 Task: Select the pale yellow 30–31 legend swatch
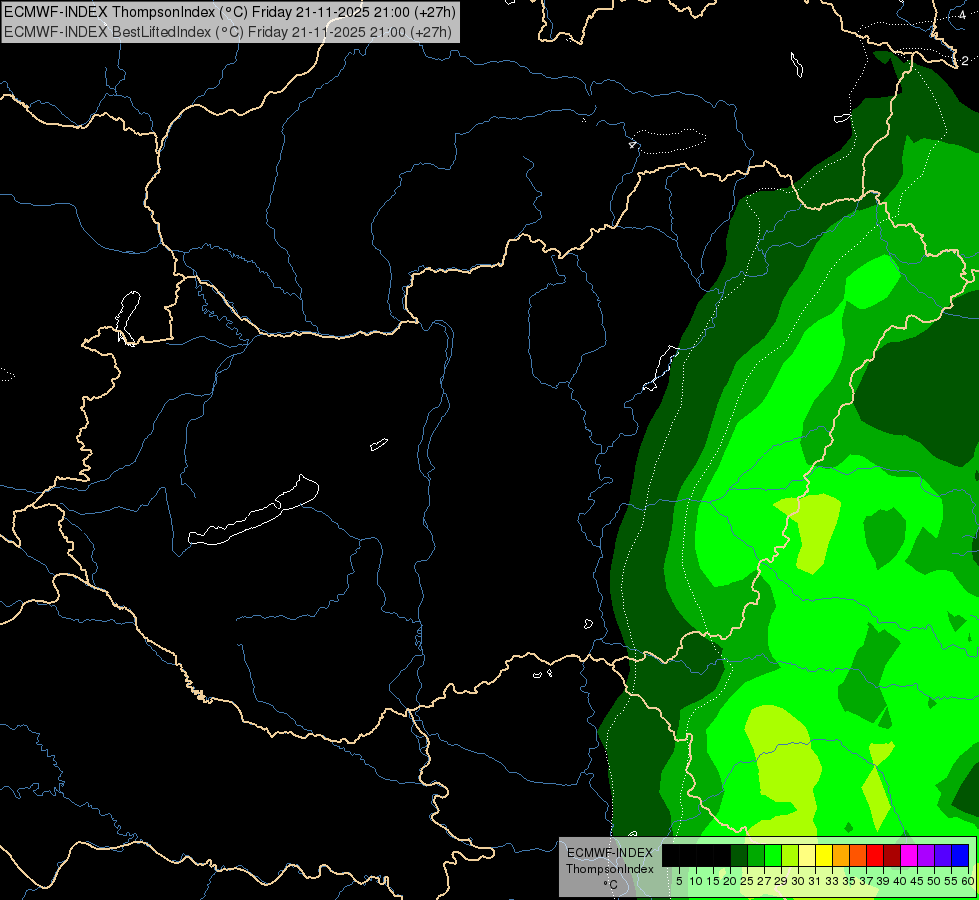[807, 855]
